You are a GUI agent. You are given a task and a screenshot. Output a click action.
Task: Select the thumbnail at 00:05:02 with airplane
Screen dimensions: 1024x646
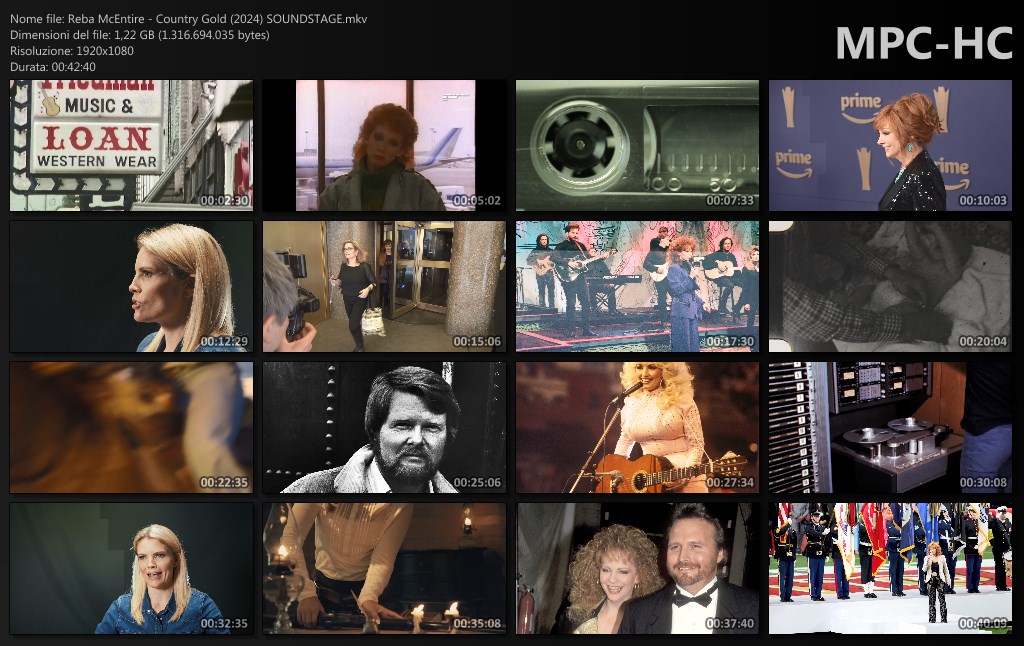[384, 146]
